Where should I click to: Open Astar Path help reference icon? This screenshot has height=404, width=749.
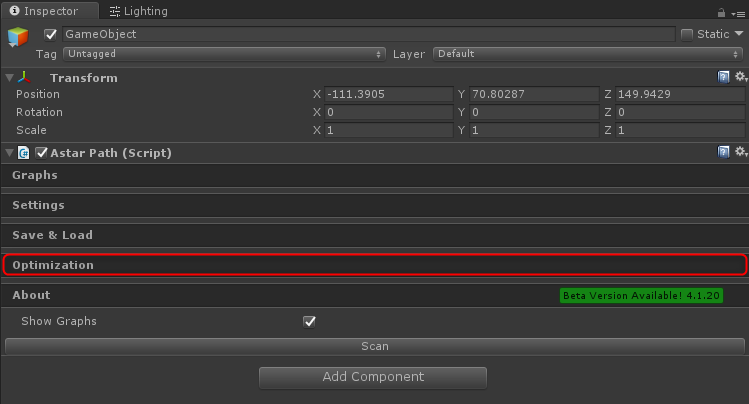coord(724,152)
